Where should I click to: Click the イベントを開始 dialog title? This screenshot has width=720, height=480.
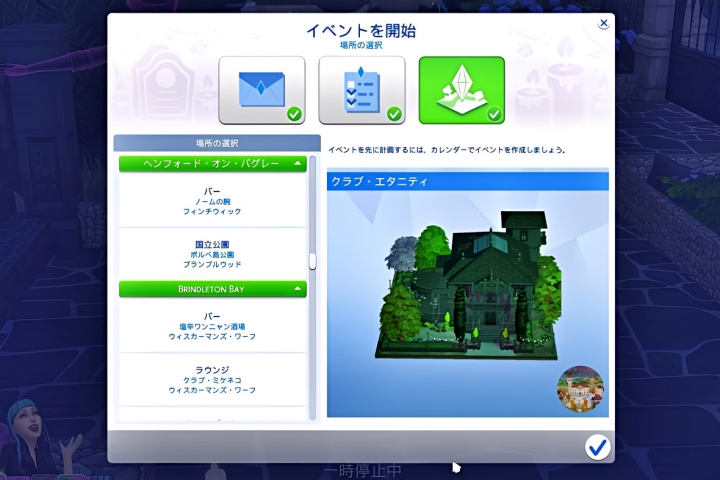[361, 31]
